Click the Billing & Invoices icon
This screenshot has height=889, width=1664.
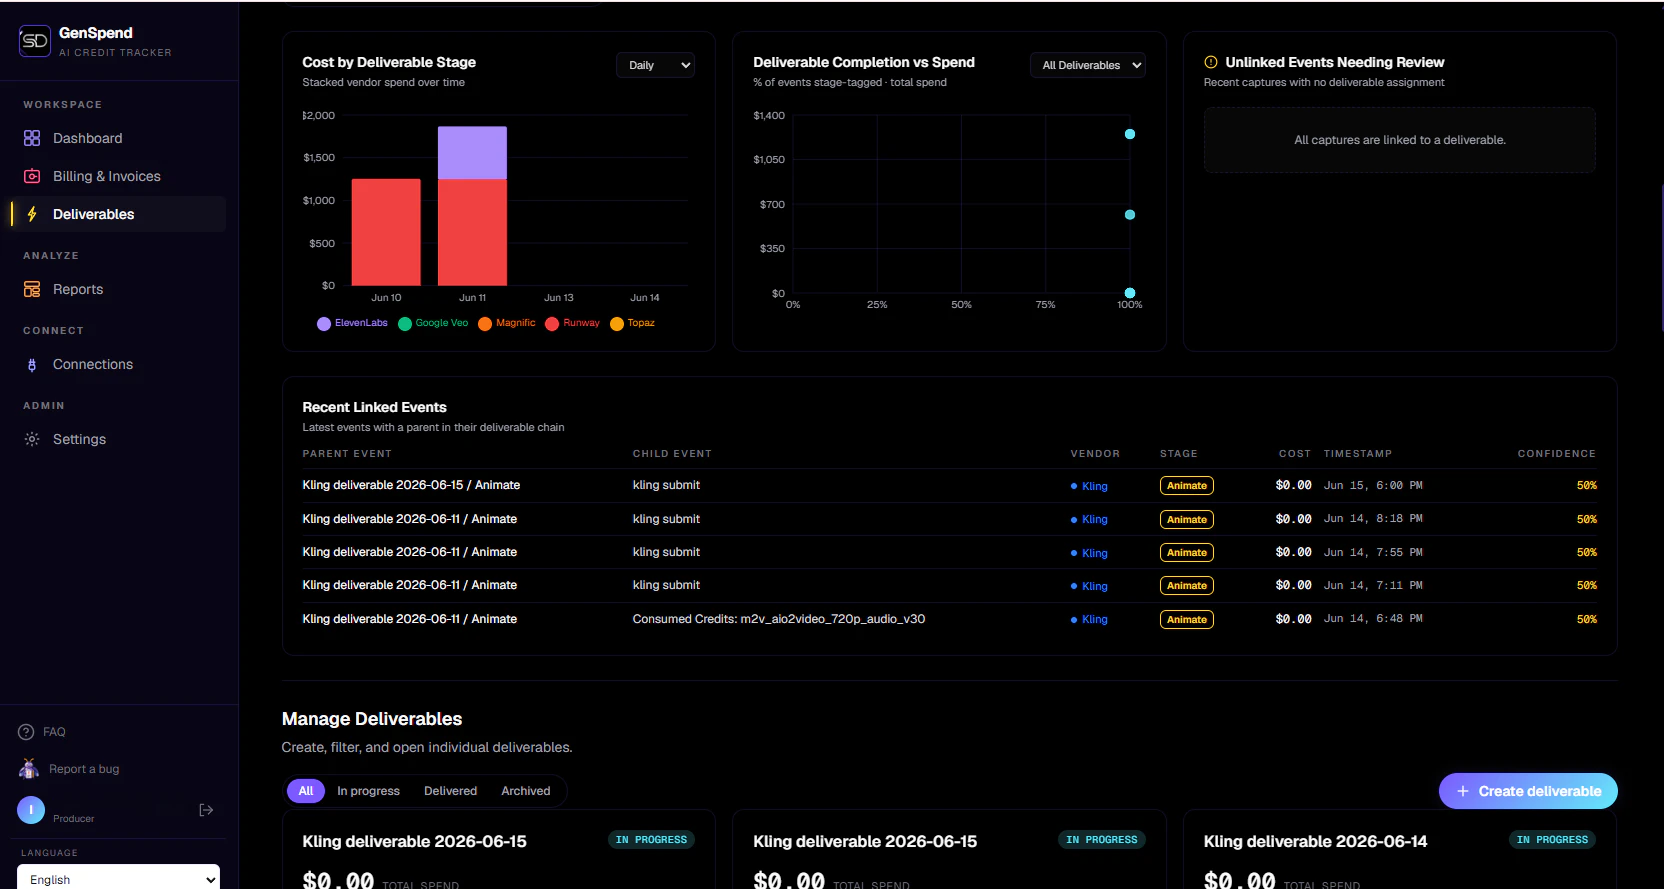click(x=32, y=176)
